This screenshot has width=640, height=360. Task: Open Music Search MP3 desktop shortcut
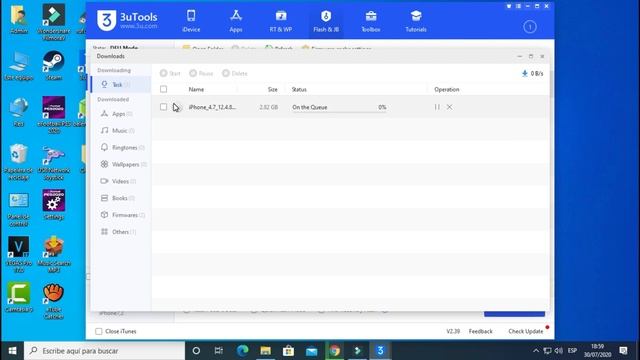(x=53, y=255)
